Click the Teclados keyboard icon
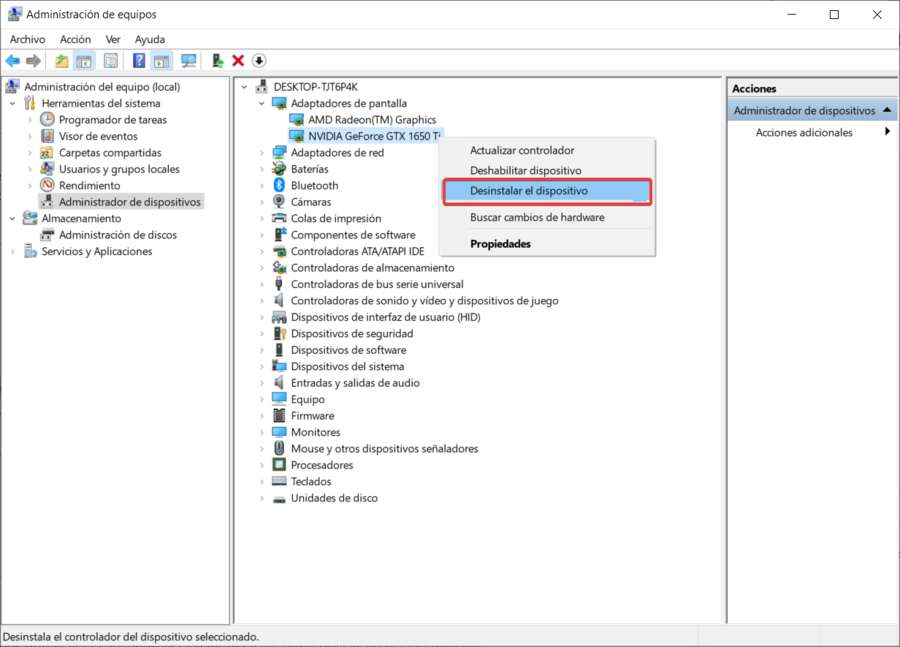Image resolution: width=900 pixels, height=647 pixels. pos(279,481)
